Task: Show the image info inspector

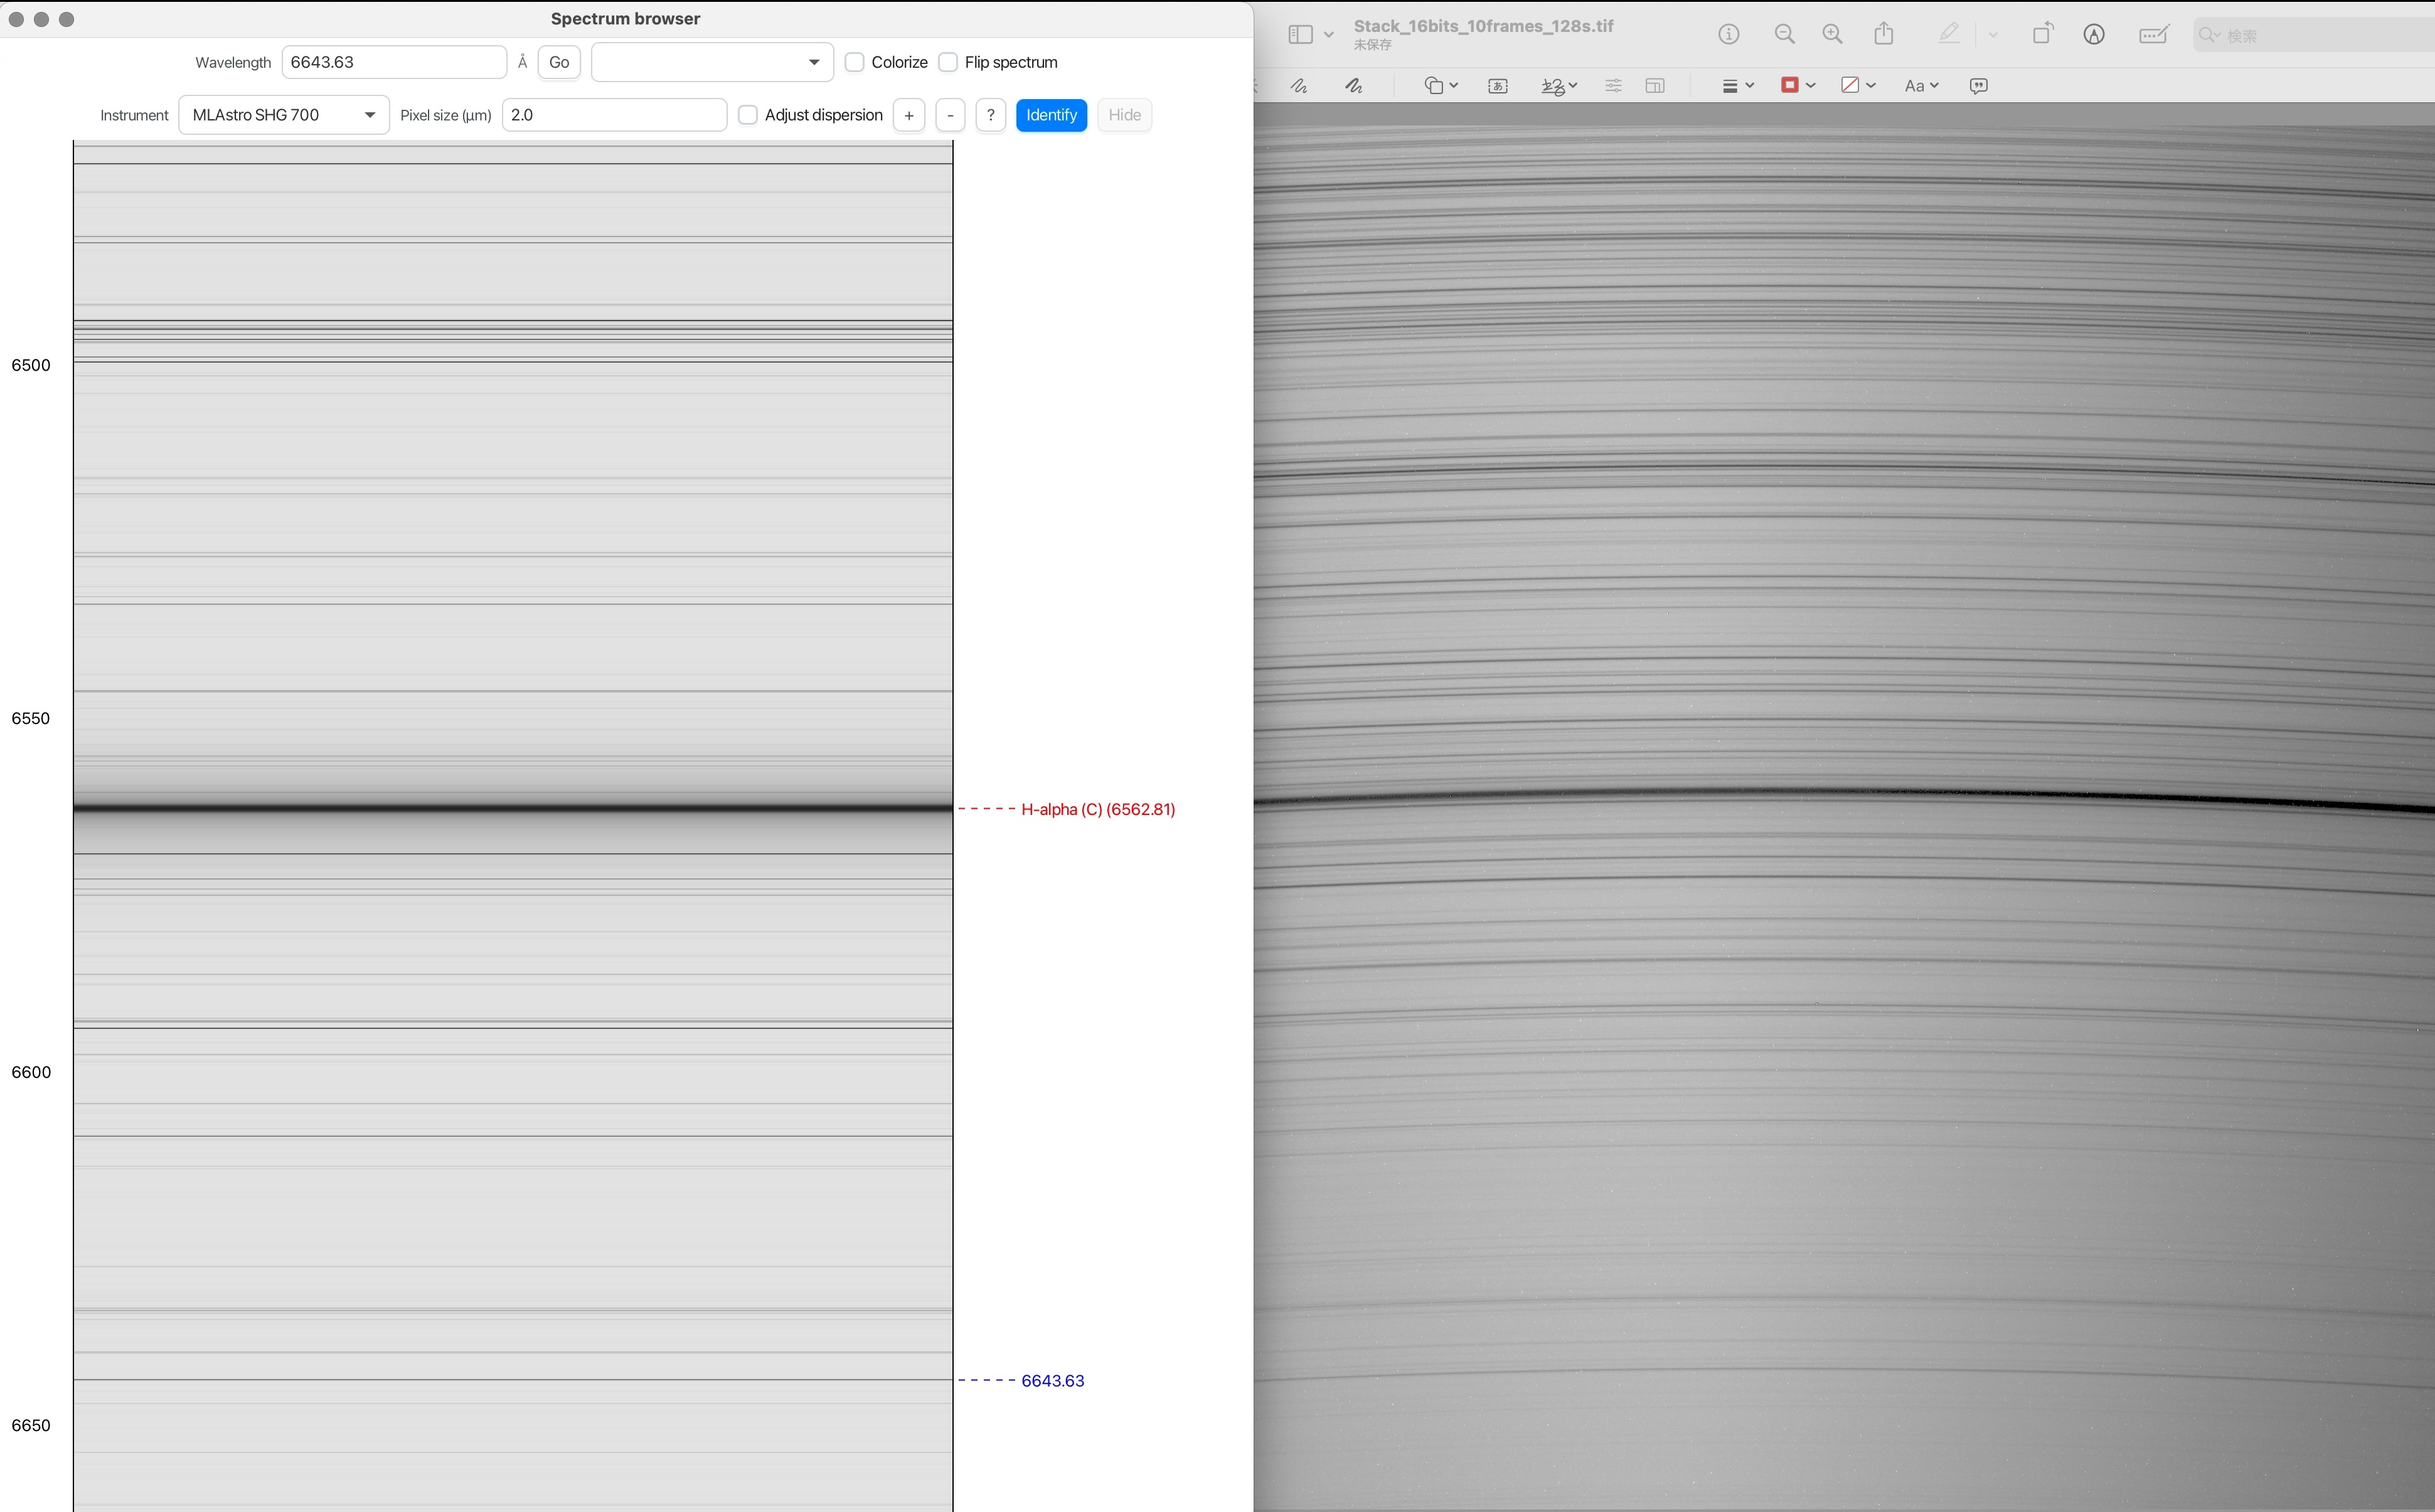Action: point(1728,34)
